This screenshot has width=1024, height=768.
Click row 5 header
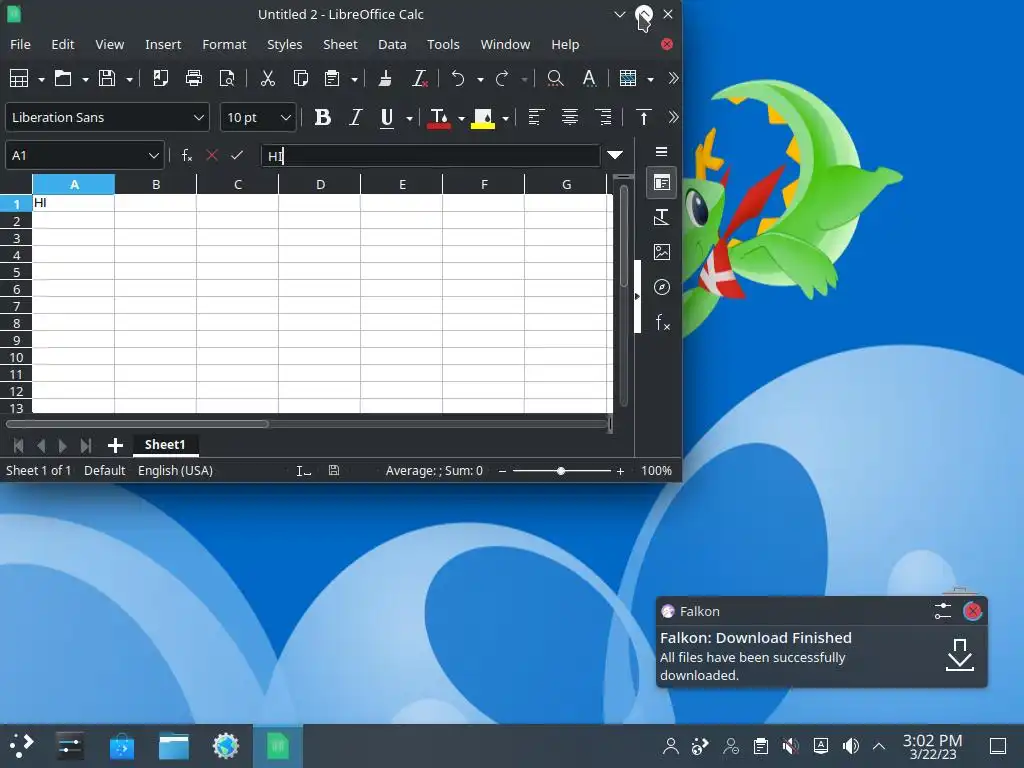tap(16, 272)
